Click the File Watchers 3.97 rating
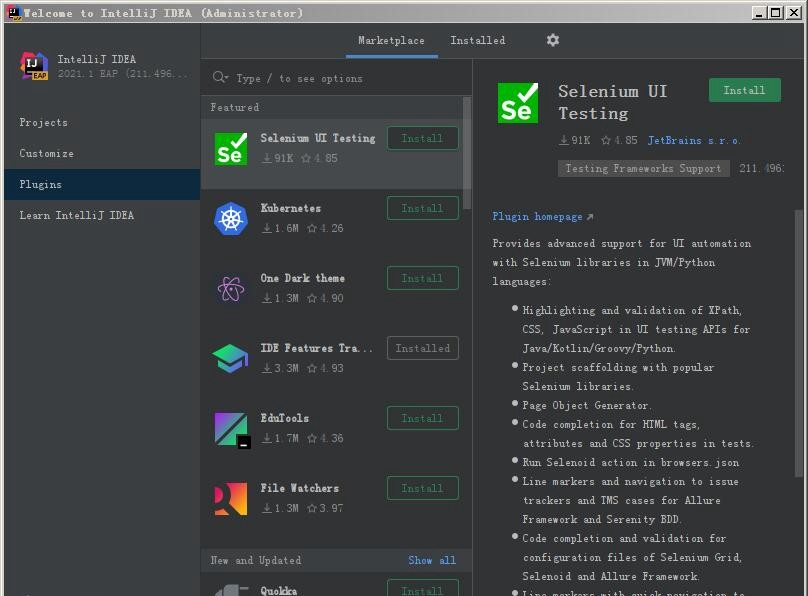Screen dimensions: 808x596 (x=325, y=507)
